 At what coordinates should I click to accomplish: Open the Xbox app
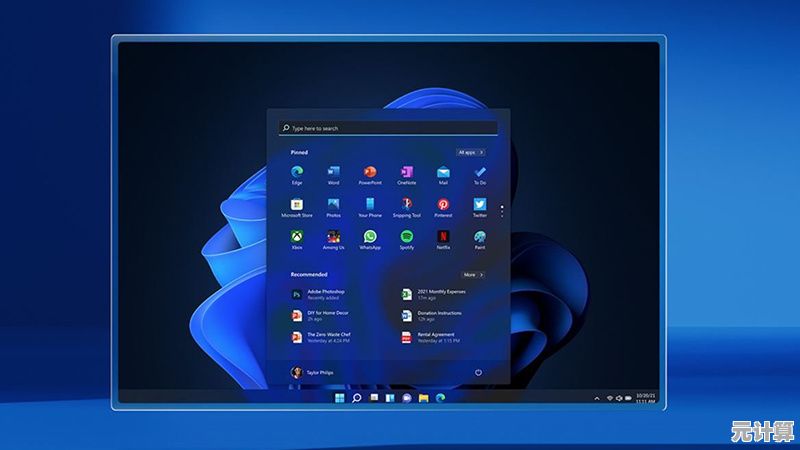(x=297, y=237)
